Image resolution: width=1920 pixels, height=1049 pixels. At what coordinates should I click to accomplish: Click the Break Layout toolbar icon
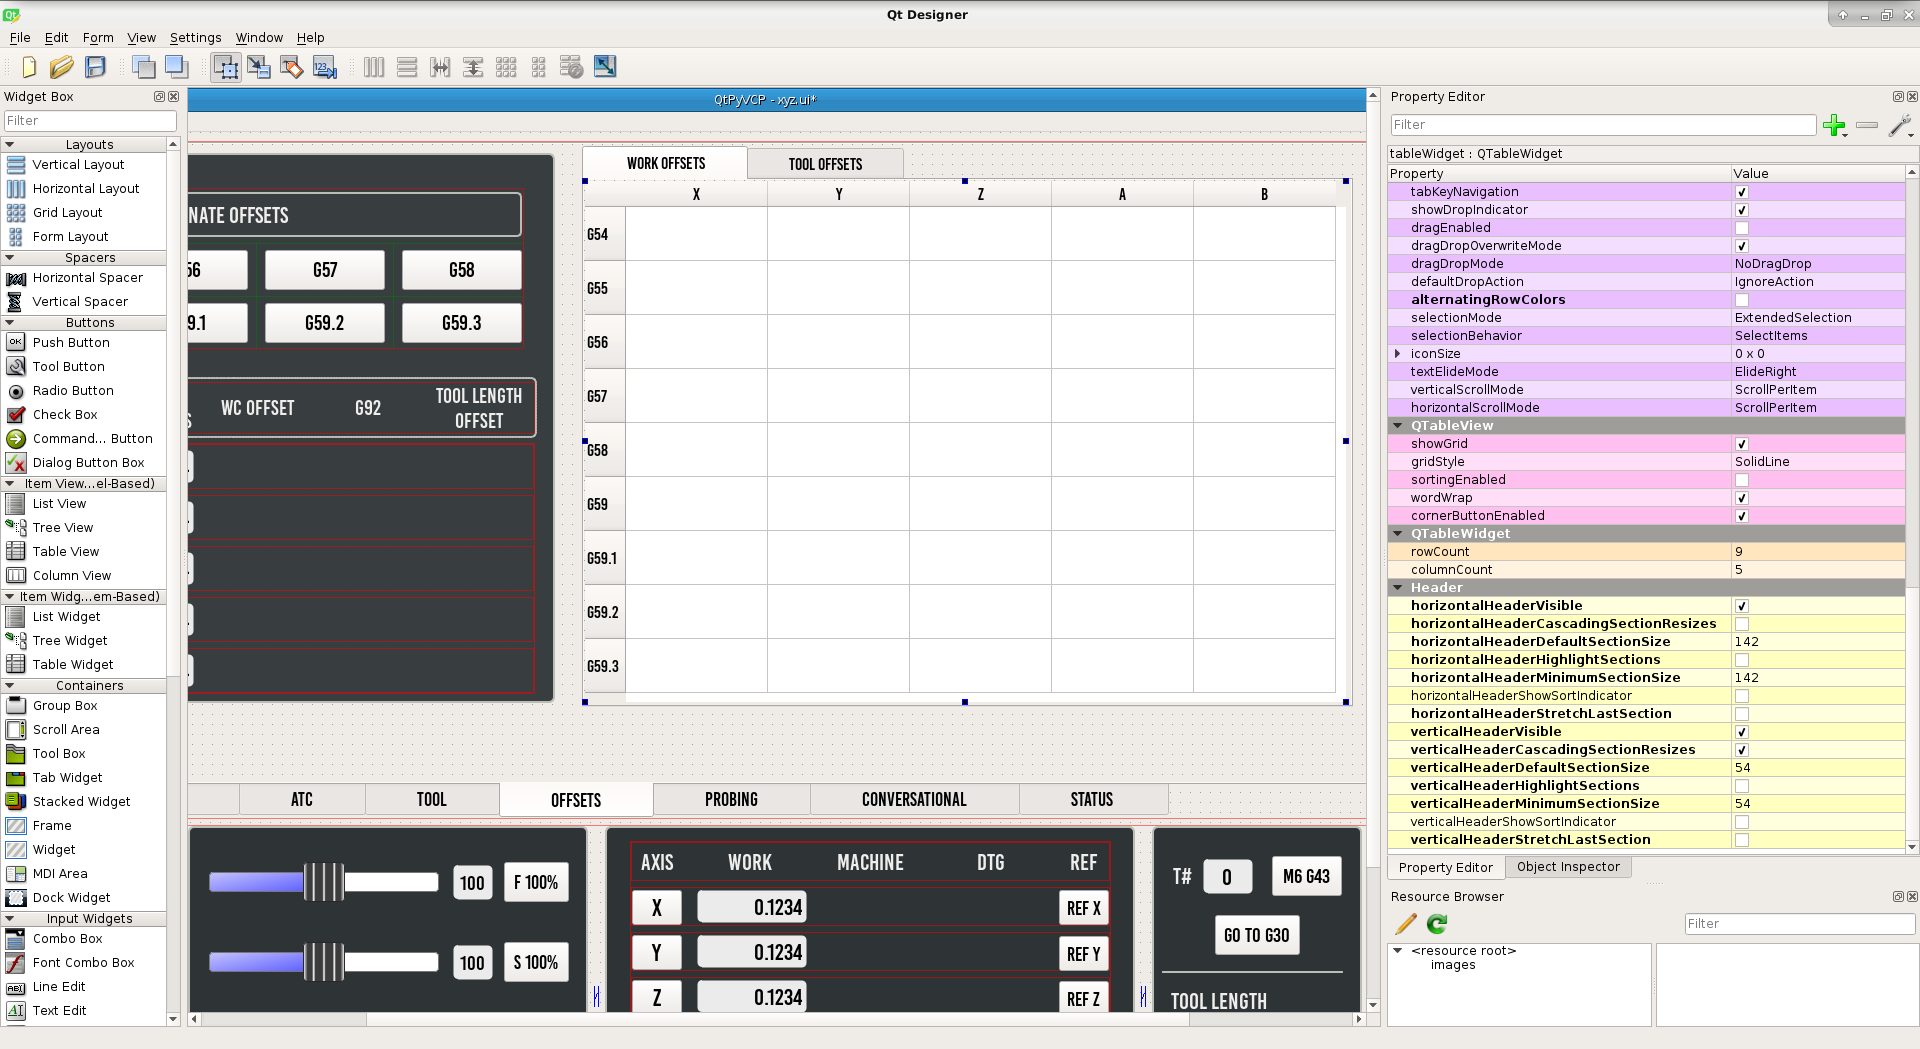tap(572, 67)
